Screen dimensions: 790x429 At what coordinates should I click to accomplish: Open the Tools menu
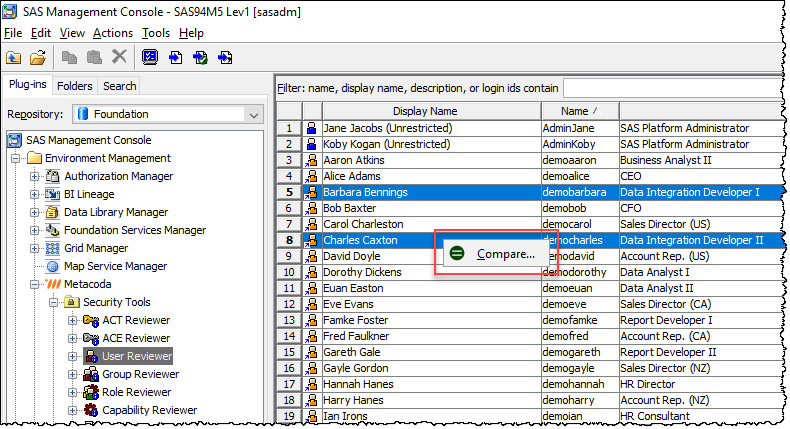tap(156, 33)
